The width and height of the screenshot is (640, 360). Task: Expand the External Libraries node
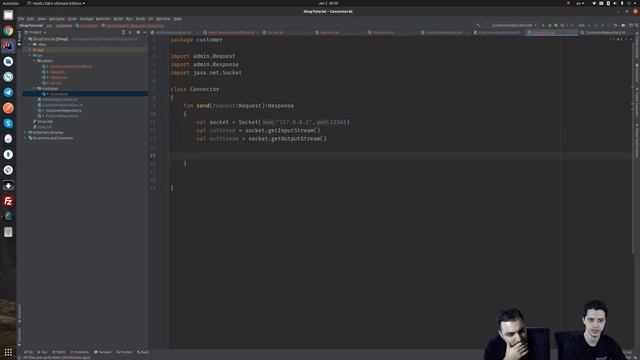25,132
